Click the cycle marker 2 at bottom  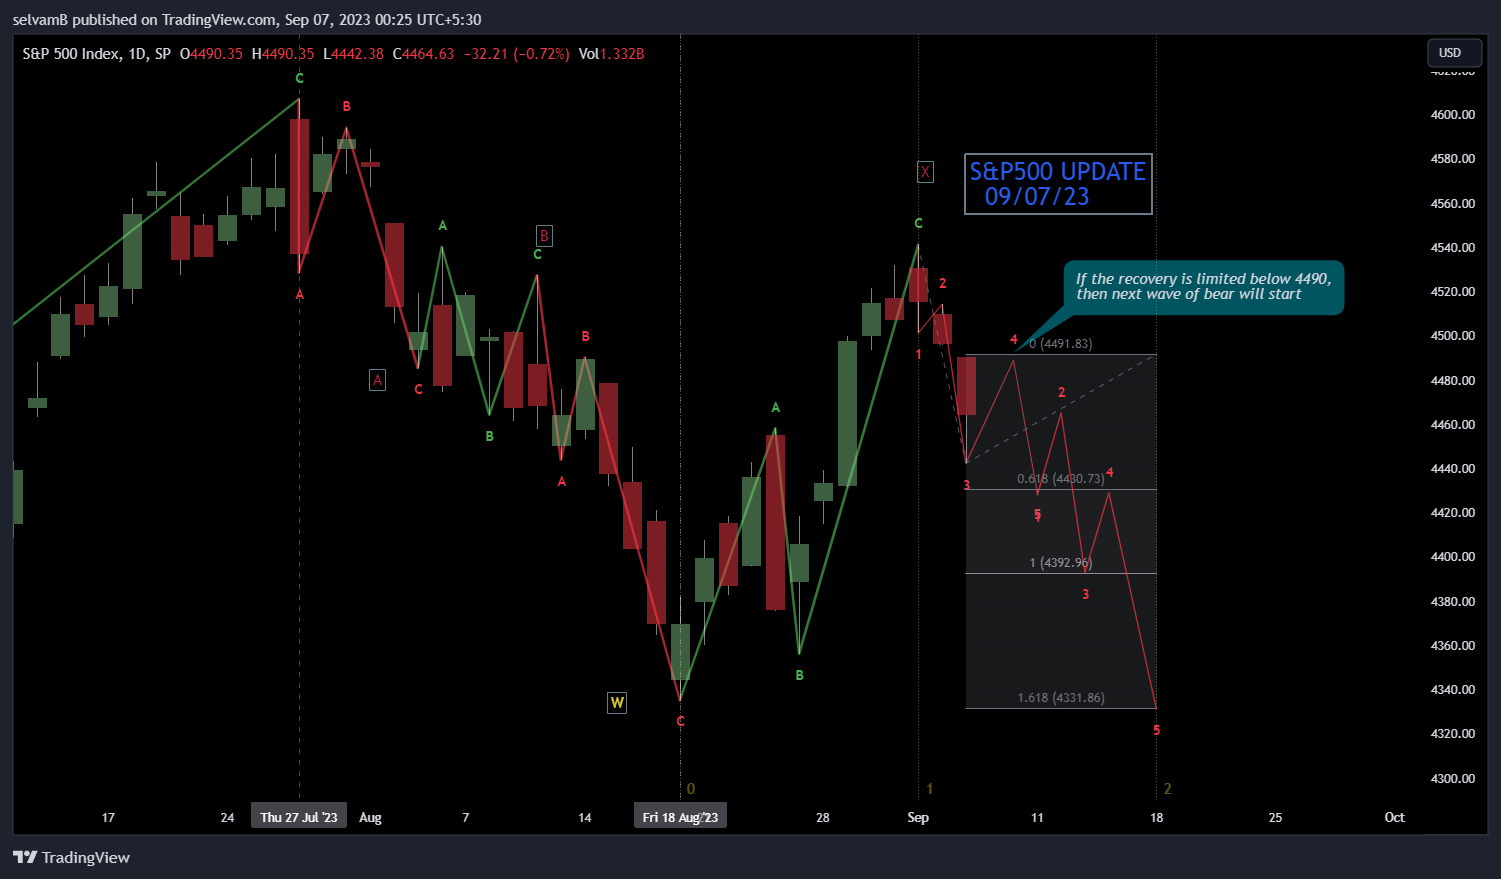(1167, 789)
